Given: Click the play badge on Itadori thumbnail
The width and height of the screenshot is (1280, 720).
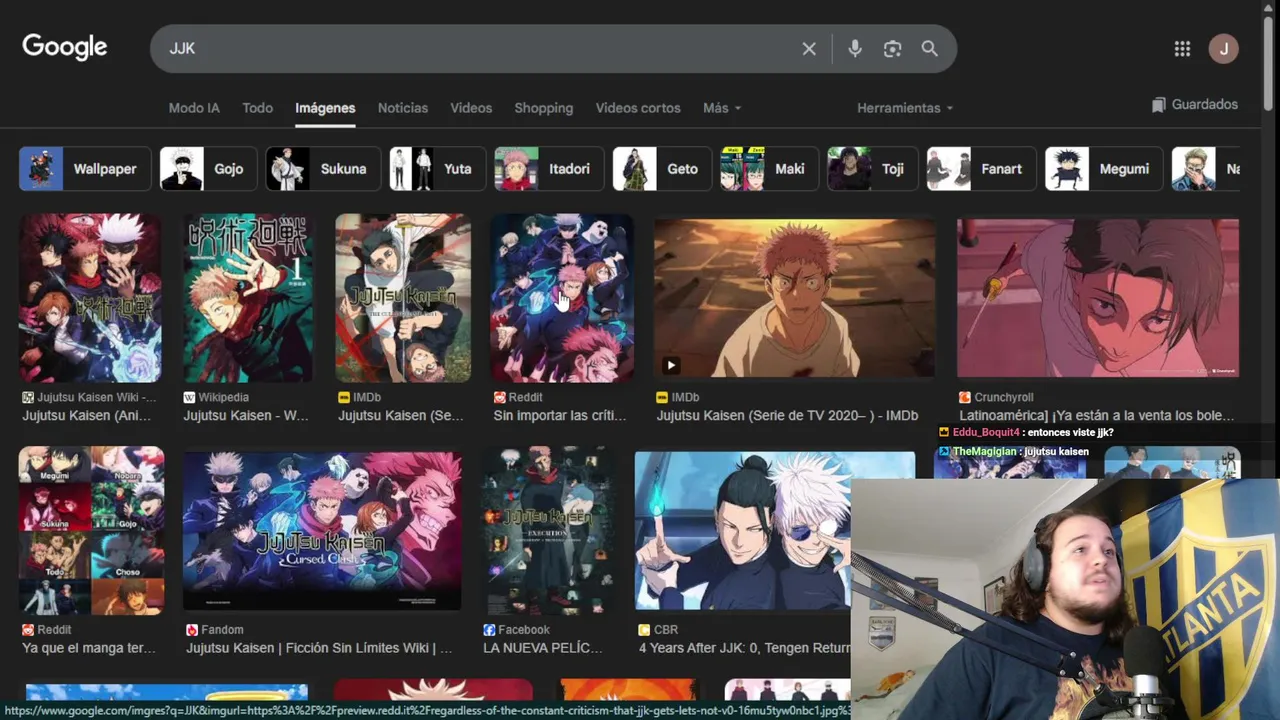Looking at the screenshot, I should pos(671,365).
